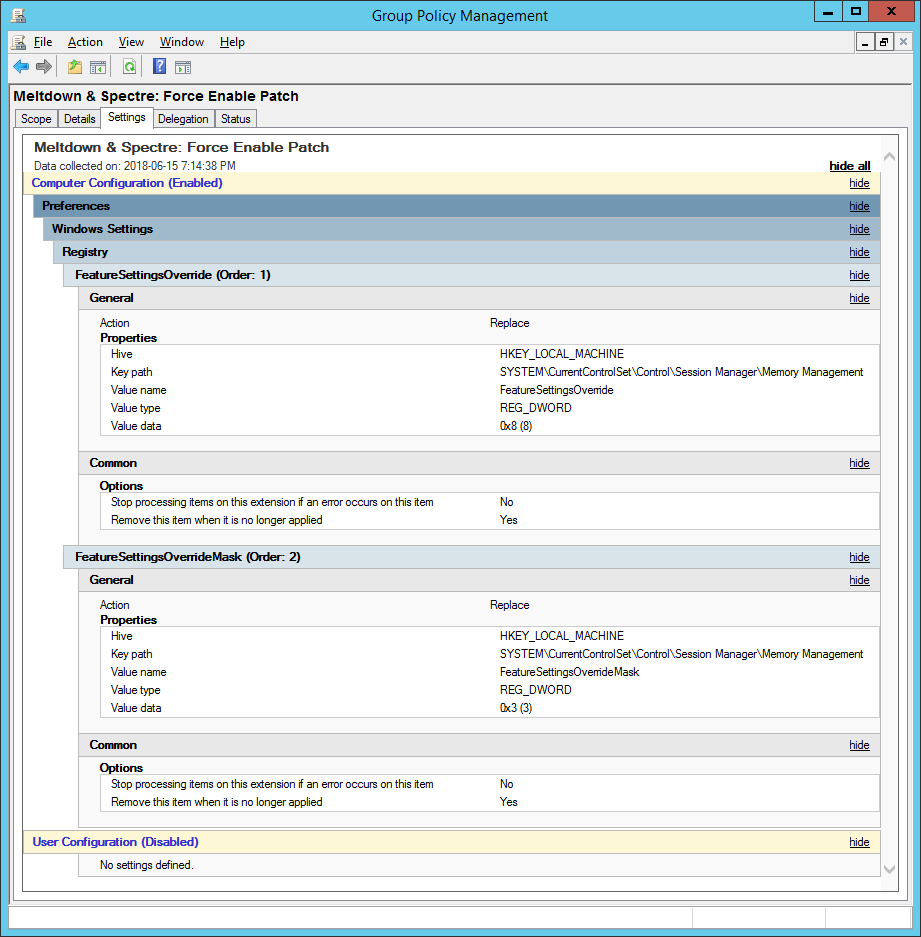Viewport: 921px width, 937px height.
Task: Collapse the Computer Configuration section via hide
Action: pyautogui.click(x=859, y=183)
